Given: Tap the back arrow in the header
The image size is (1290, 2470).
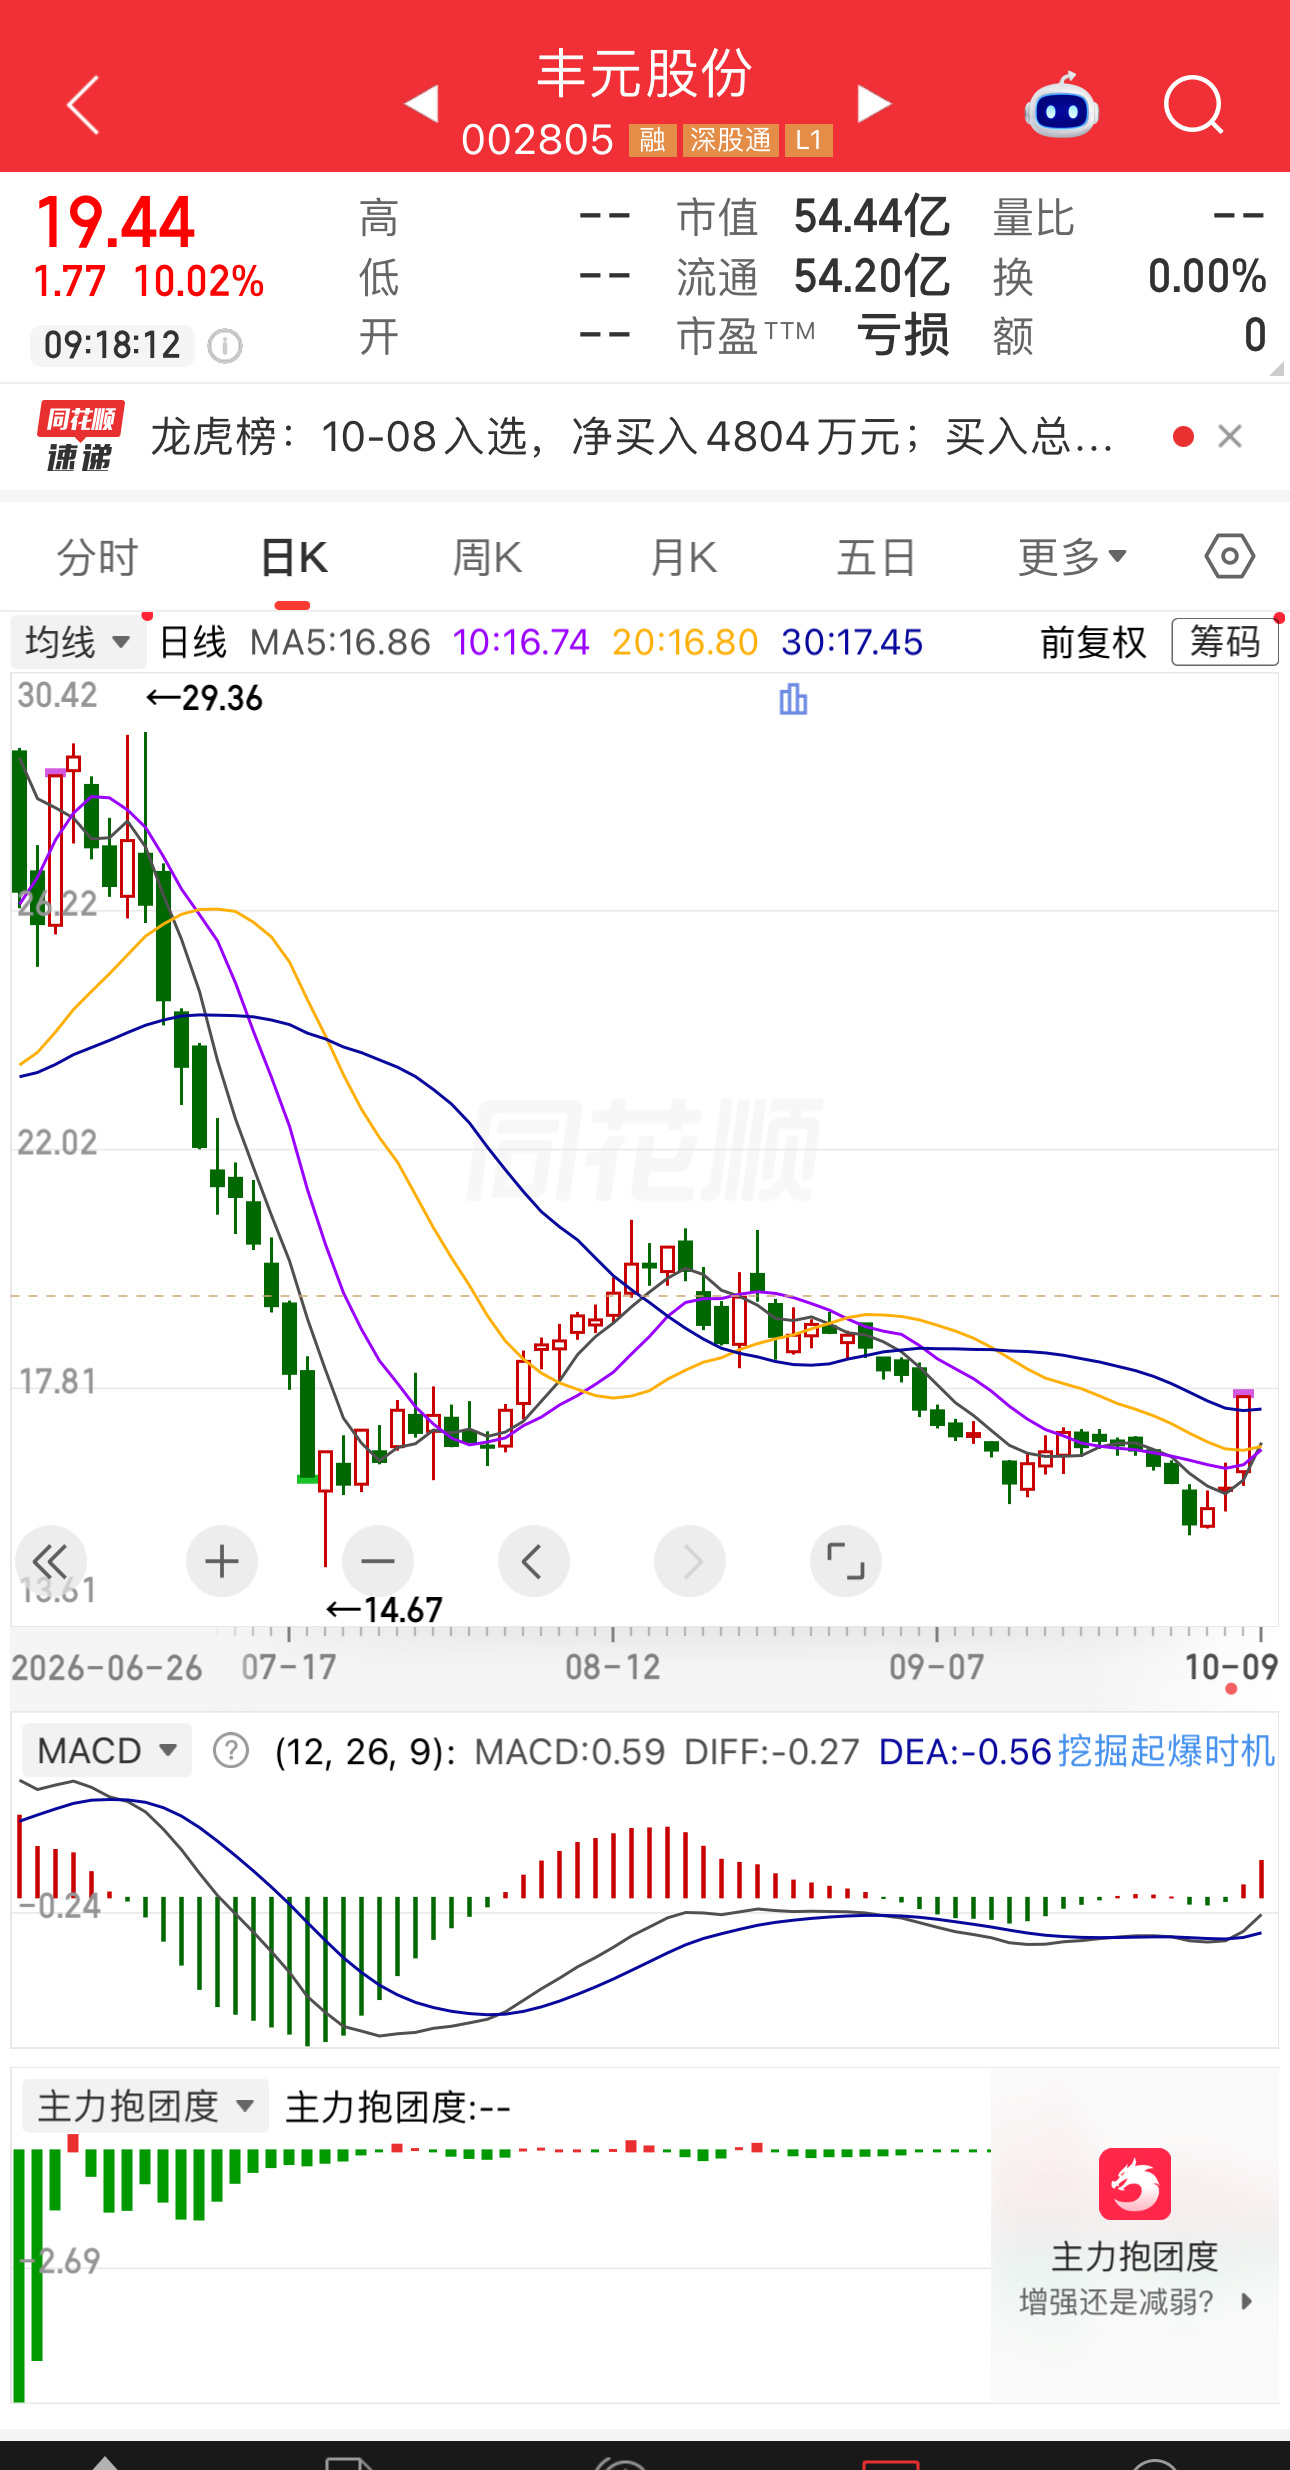Looking at the screenshot, I should (83, 104).
